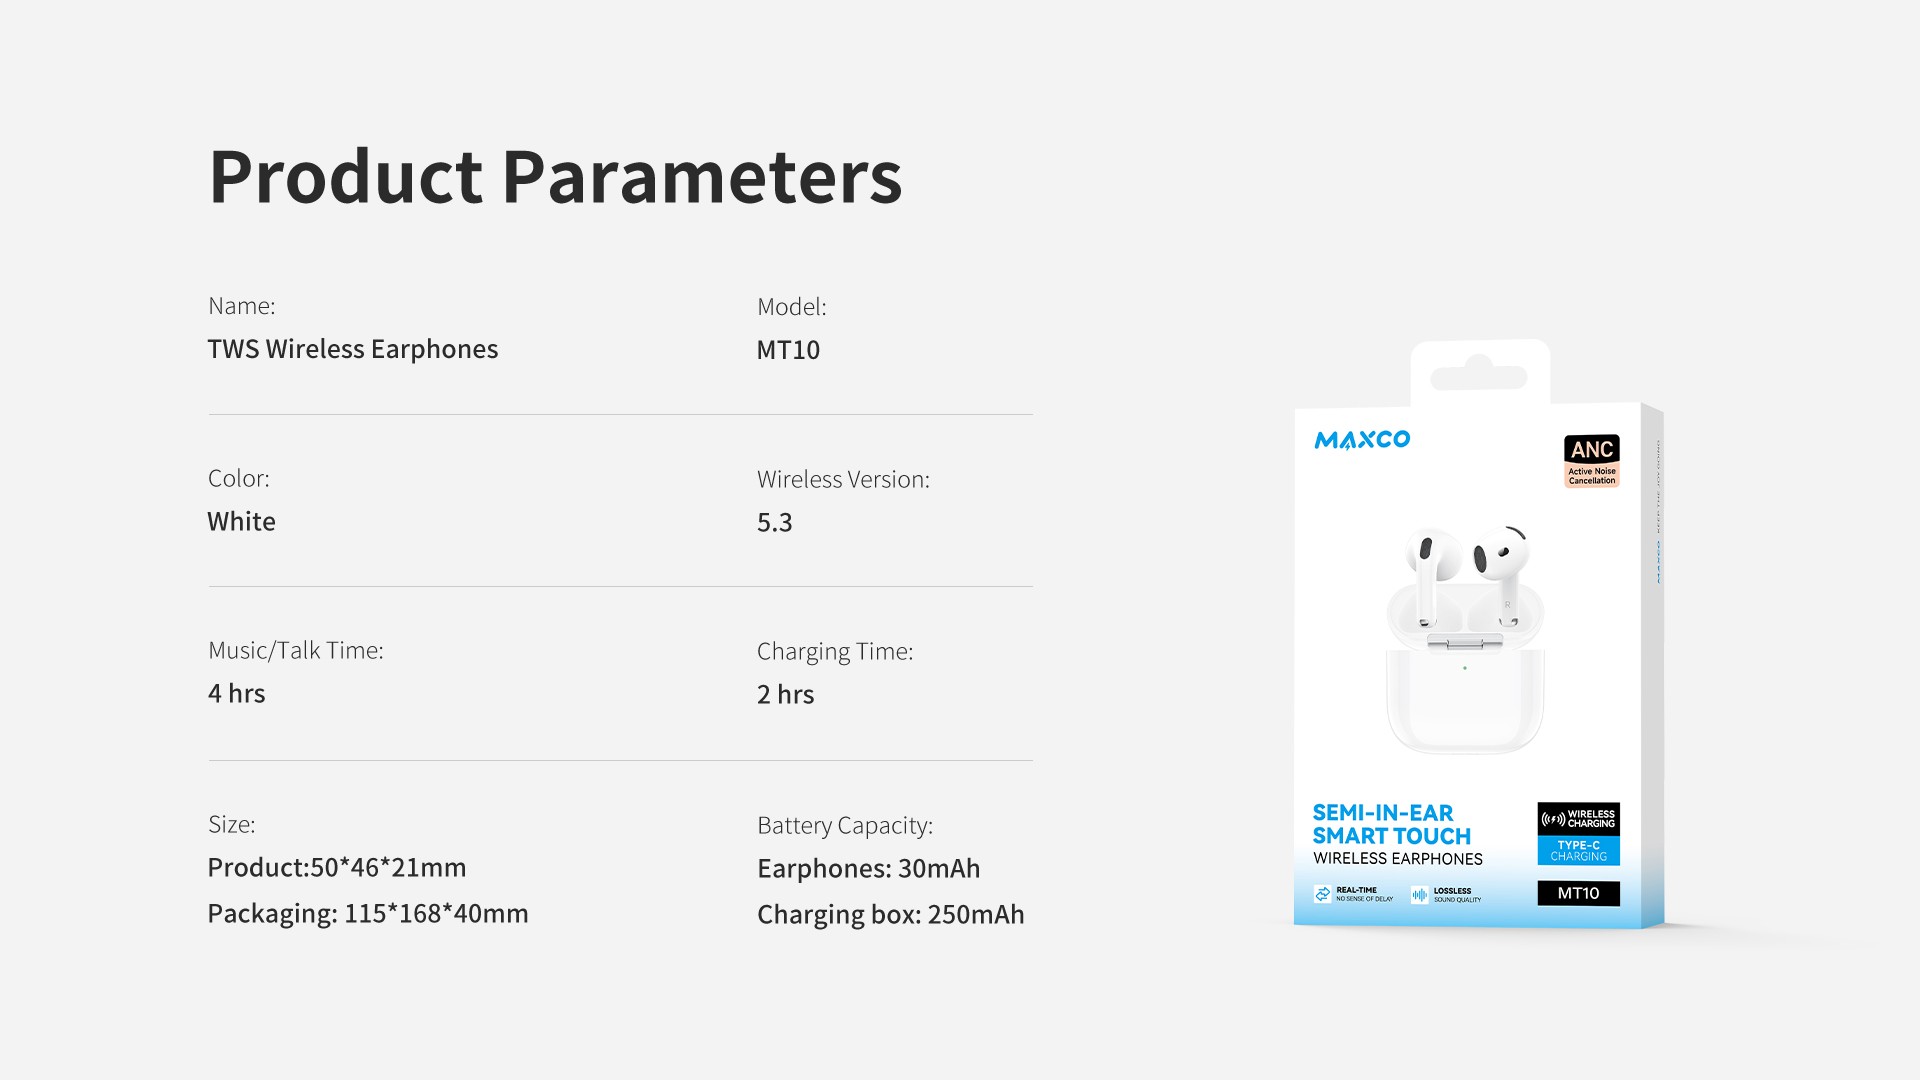Screen dimensions: 1920x1080
Task: Click the 4 hrs music/talk time value
Action: coord(236,693)
